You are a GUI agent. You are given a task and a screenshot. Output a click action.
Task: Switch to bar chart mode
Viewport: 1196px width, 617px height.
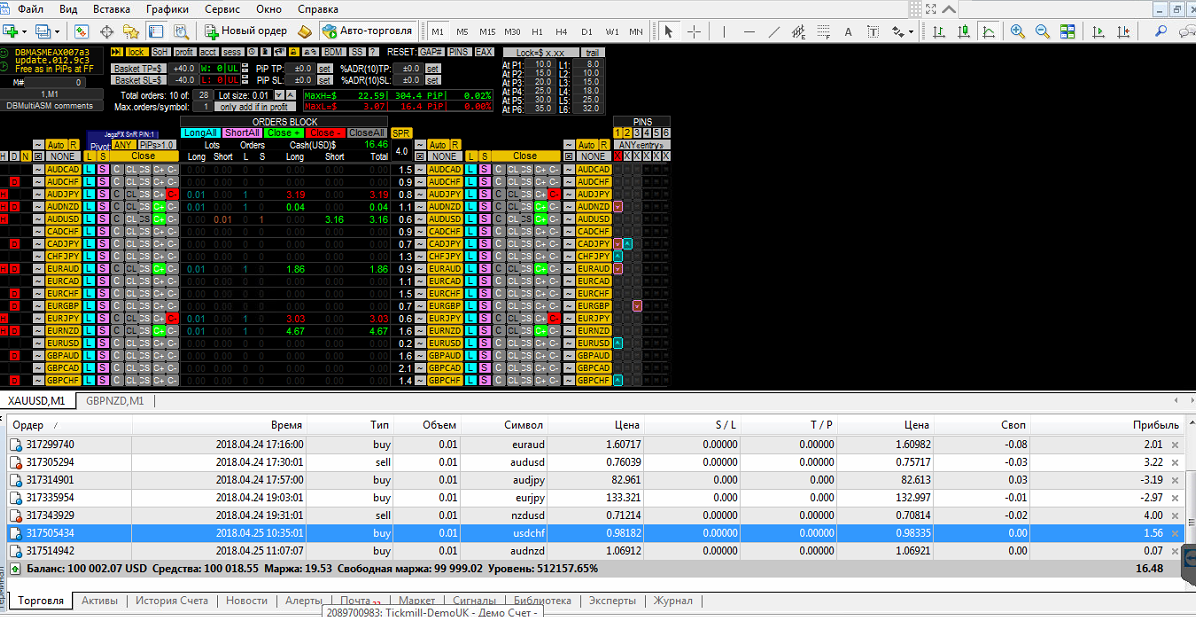tap(939, 31)
